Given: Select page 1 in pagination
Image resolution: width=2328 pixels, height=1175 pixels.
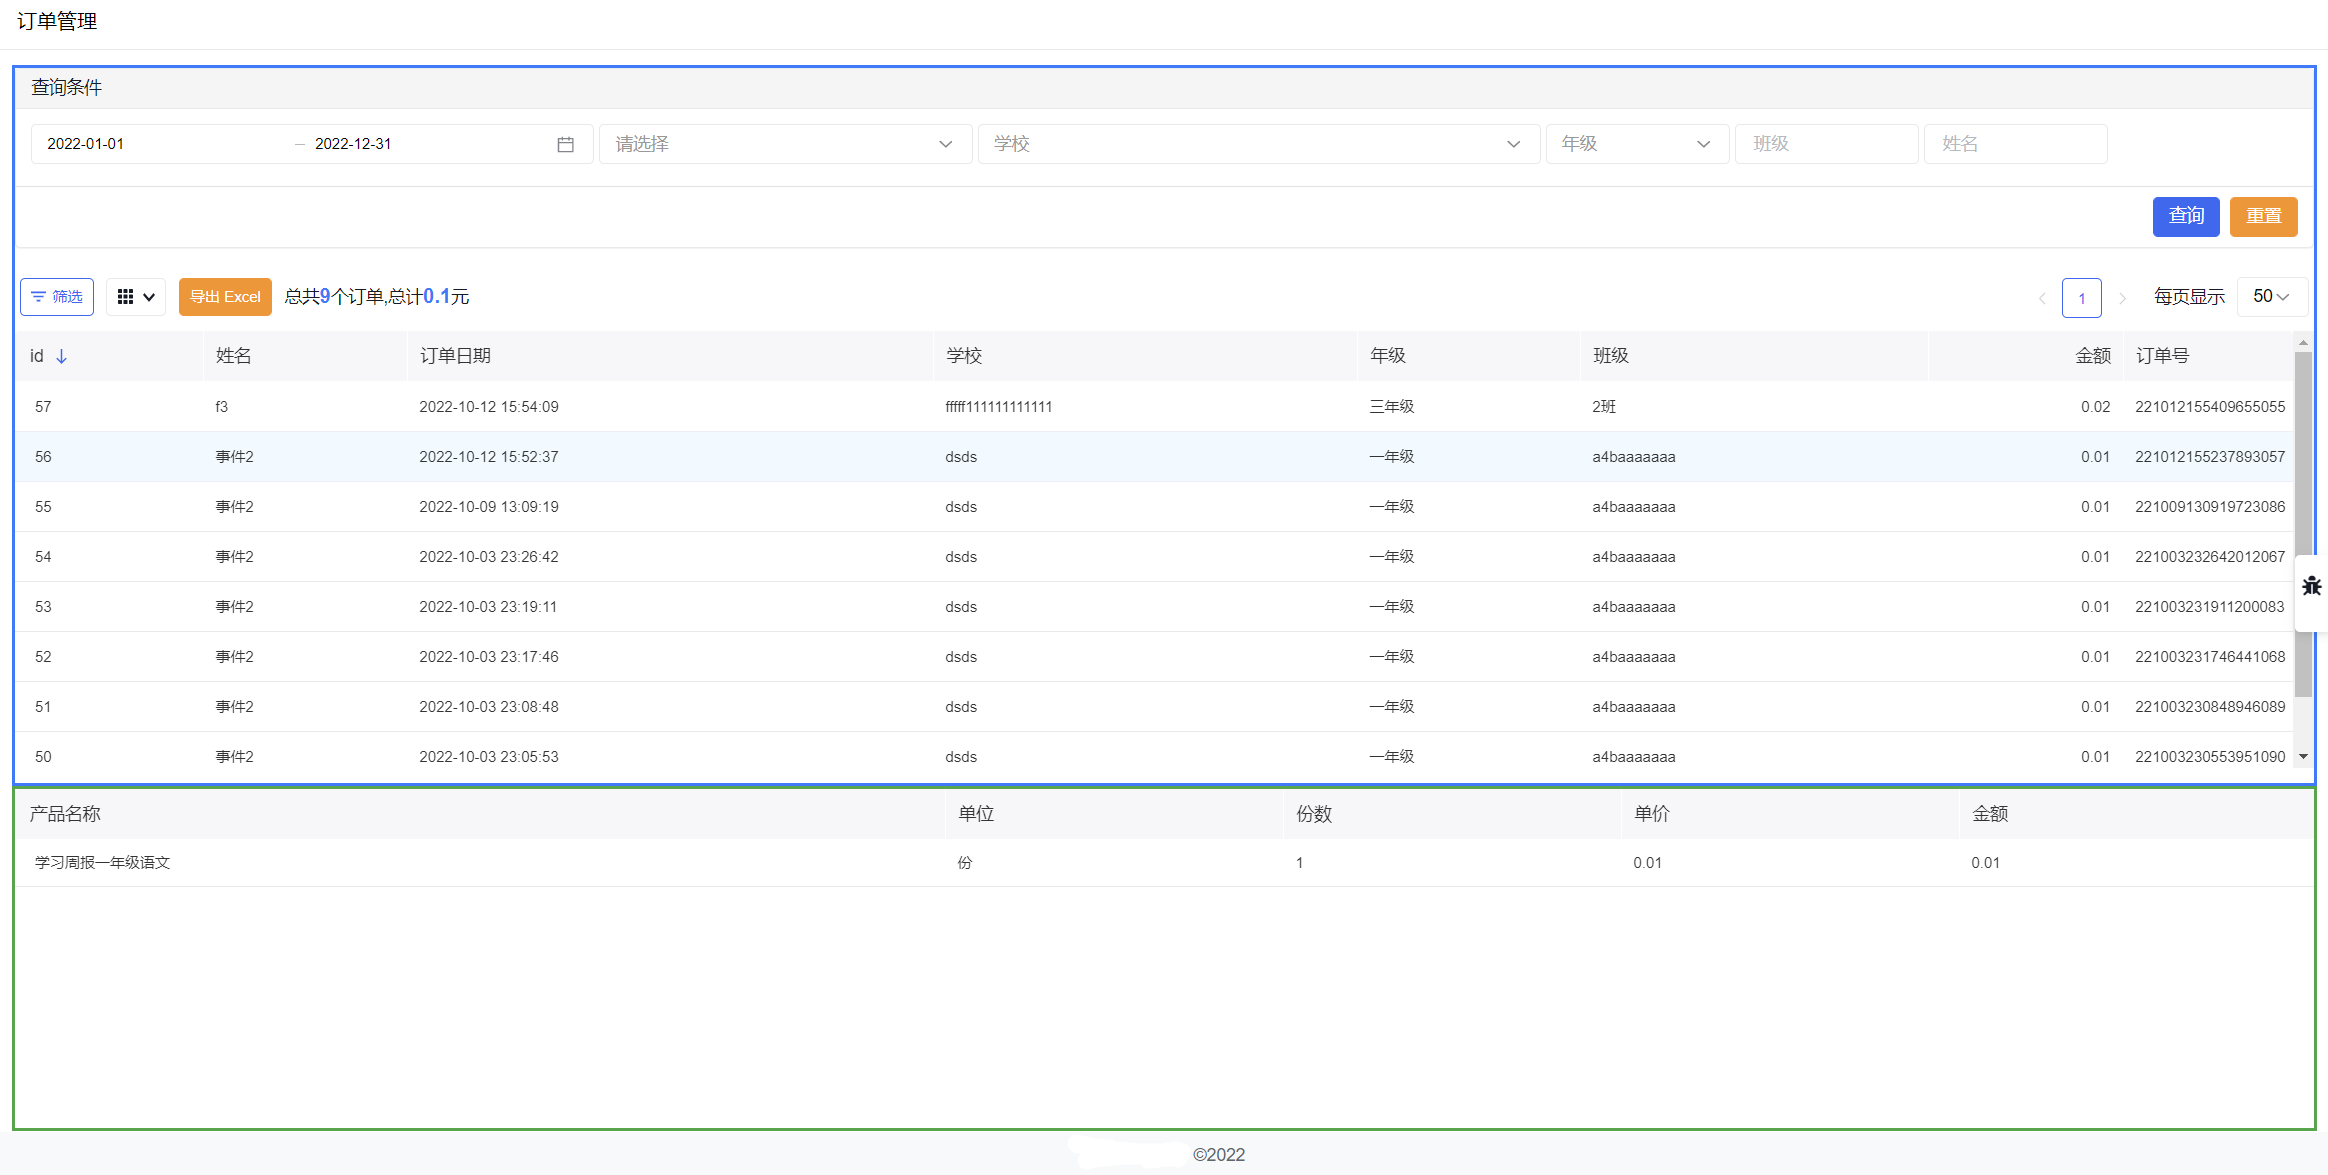Looking at the screenshot, I should coord(2082,298).
